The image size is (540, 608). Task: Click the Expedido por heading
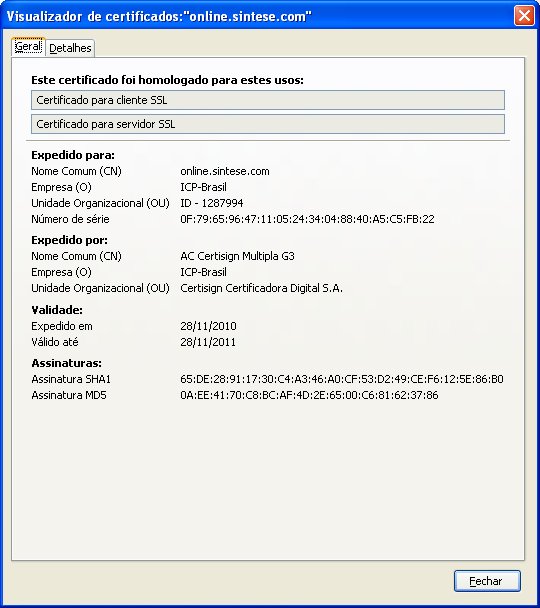(69, 240)
